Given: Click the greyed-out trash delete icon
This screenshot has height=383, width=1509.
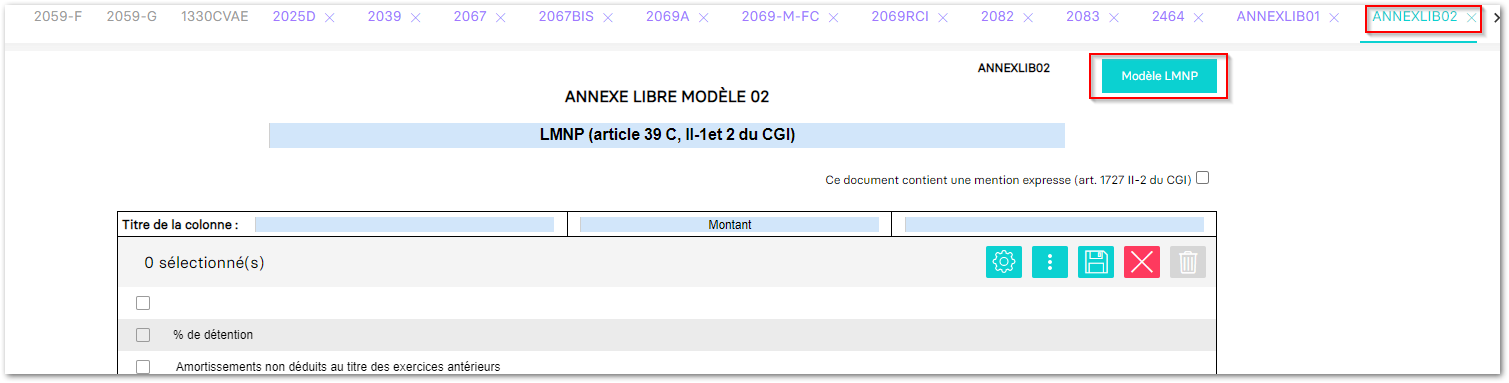Looking at the screenshot, I should pyautogui.click(x=1188, y=262).
